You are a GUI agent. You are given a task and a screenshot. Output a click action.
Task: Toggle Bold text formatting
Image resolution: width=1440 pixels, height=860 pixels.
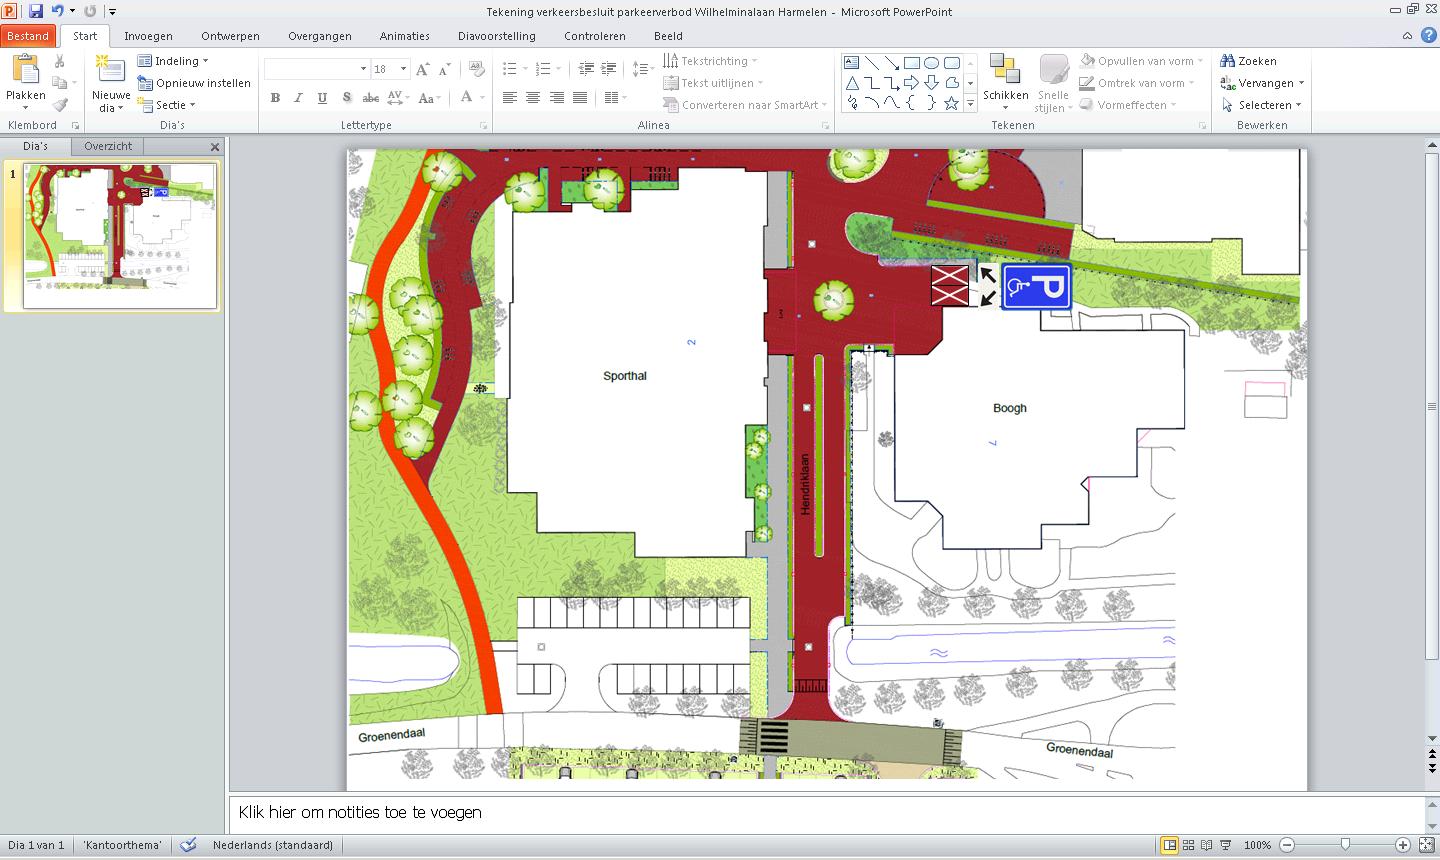tap(275, 98)
